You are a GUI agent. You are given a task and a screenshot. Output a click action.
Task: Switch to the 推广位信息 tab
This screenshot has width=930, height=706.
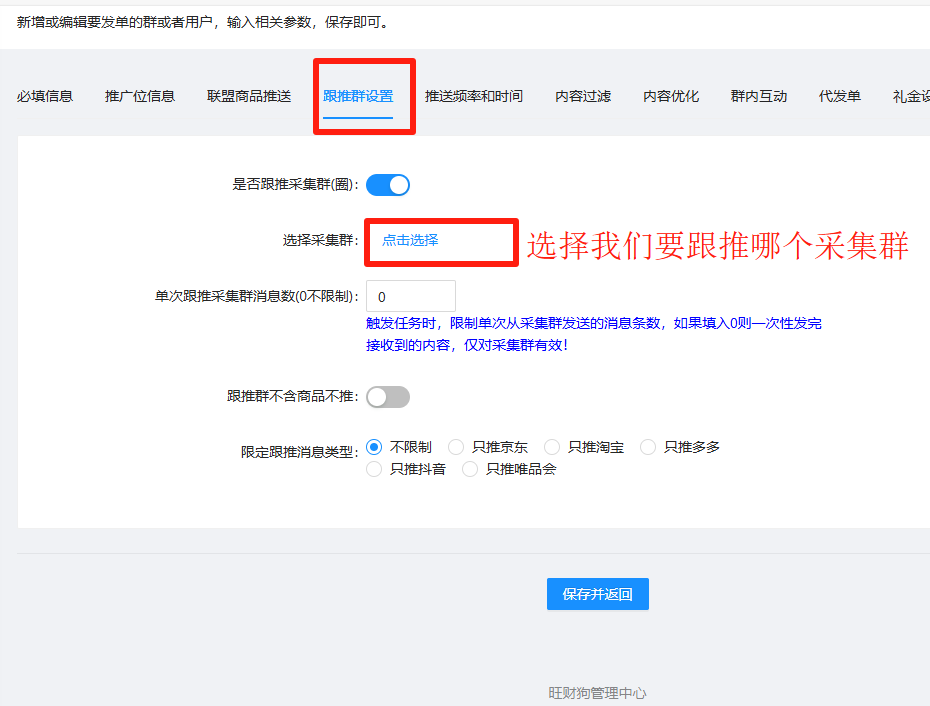click(x=140, y=96)
